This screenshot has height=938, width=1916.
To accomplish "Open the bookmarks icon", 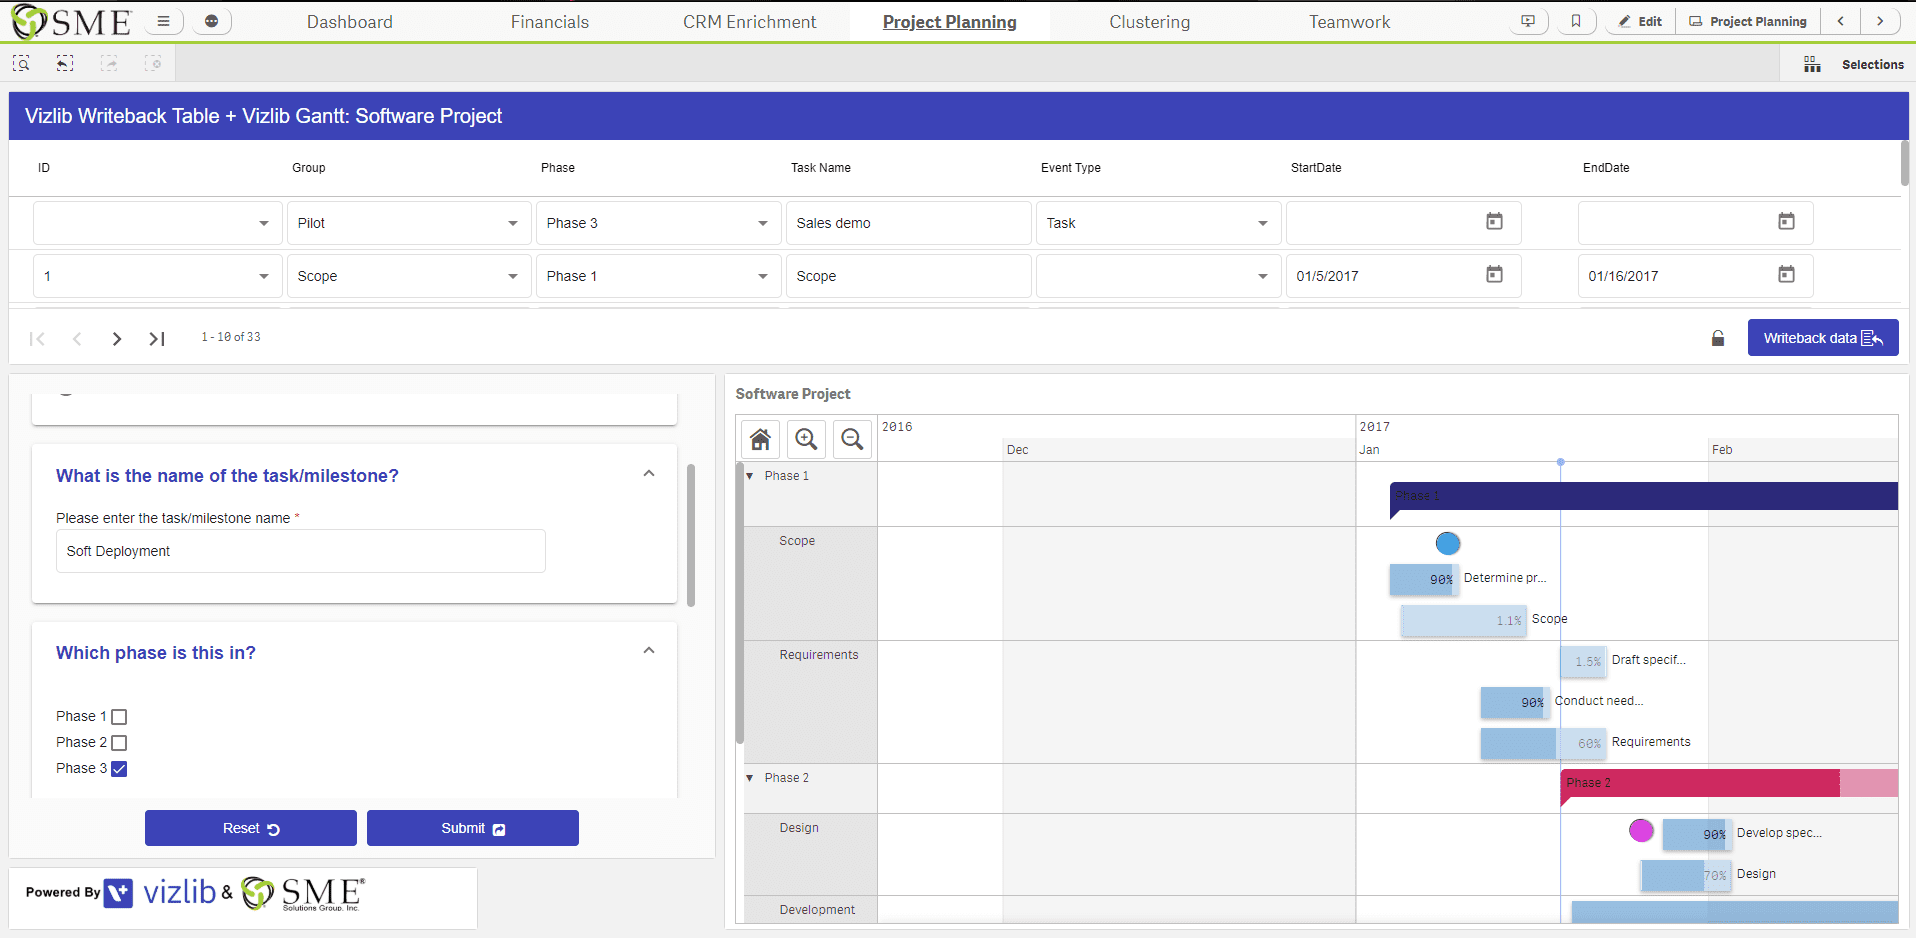I will click(x=1576, y=21).
